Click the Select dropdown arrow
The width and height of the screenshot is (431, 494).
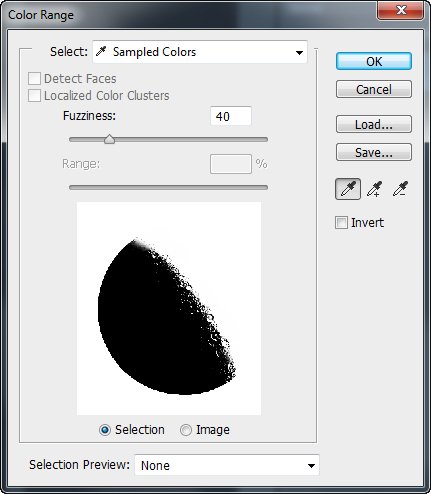299,53
